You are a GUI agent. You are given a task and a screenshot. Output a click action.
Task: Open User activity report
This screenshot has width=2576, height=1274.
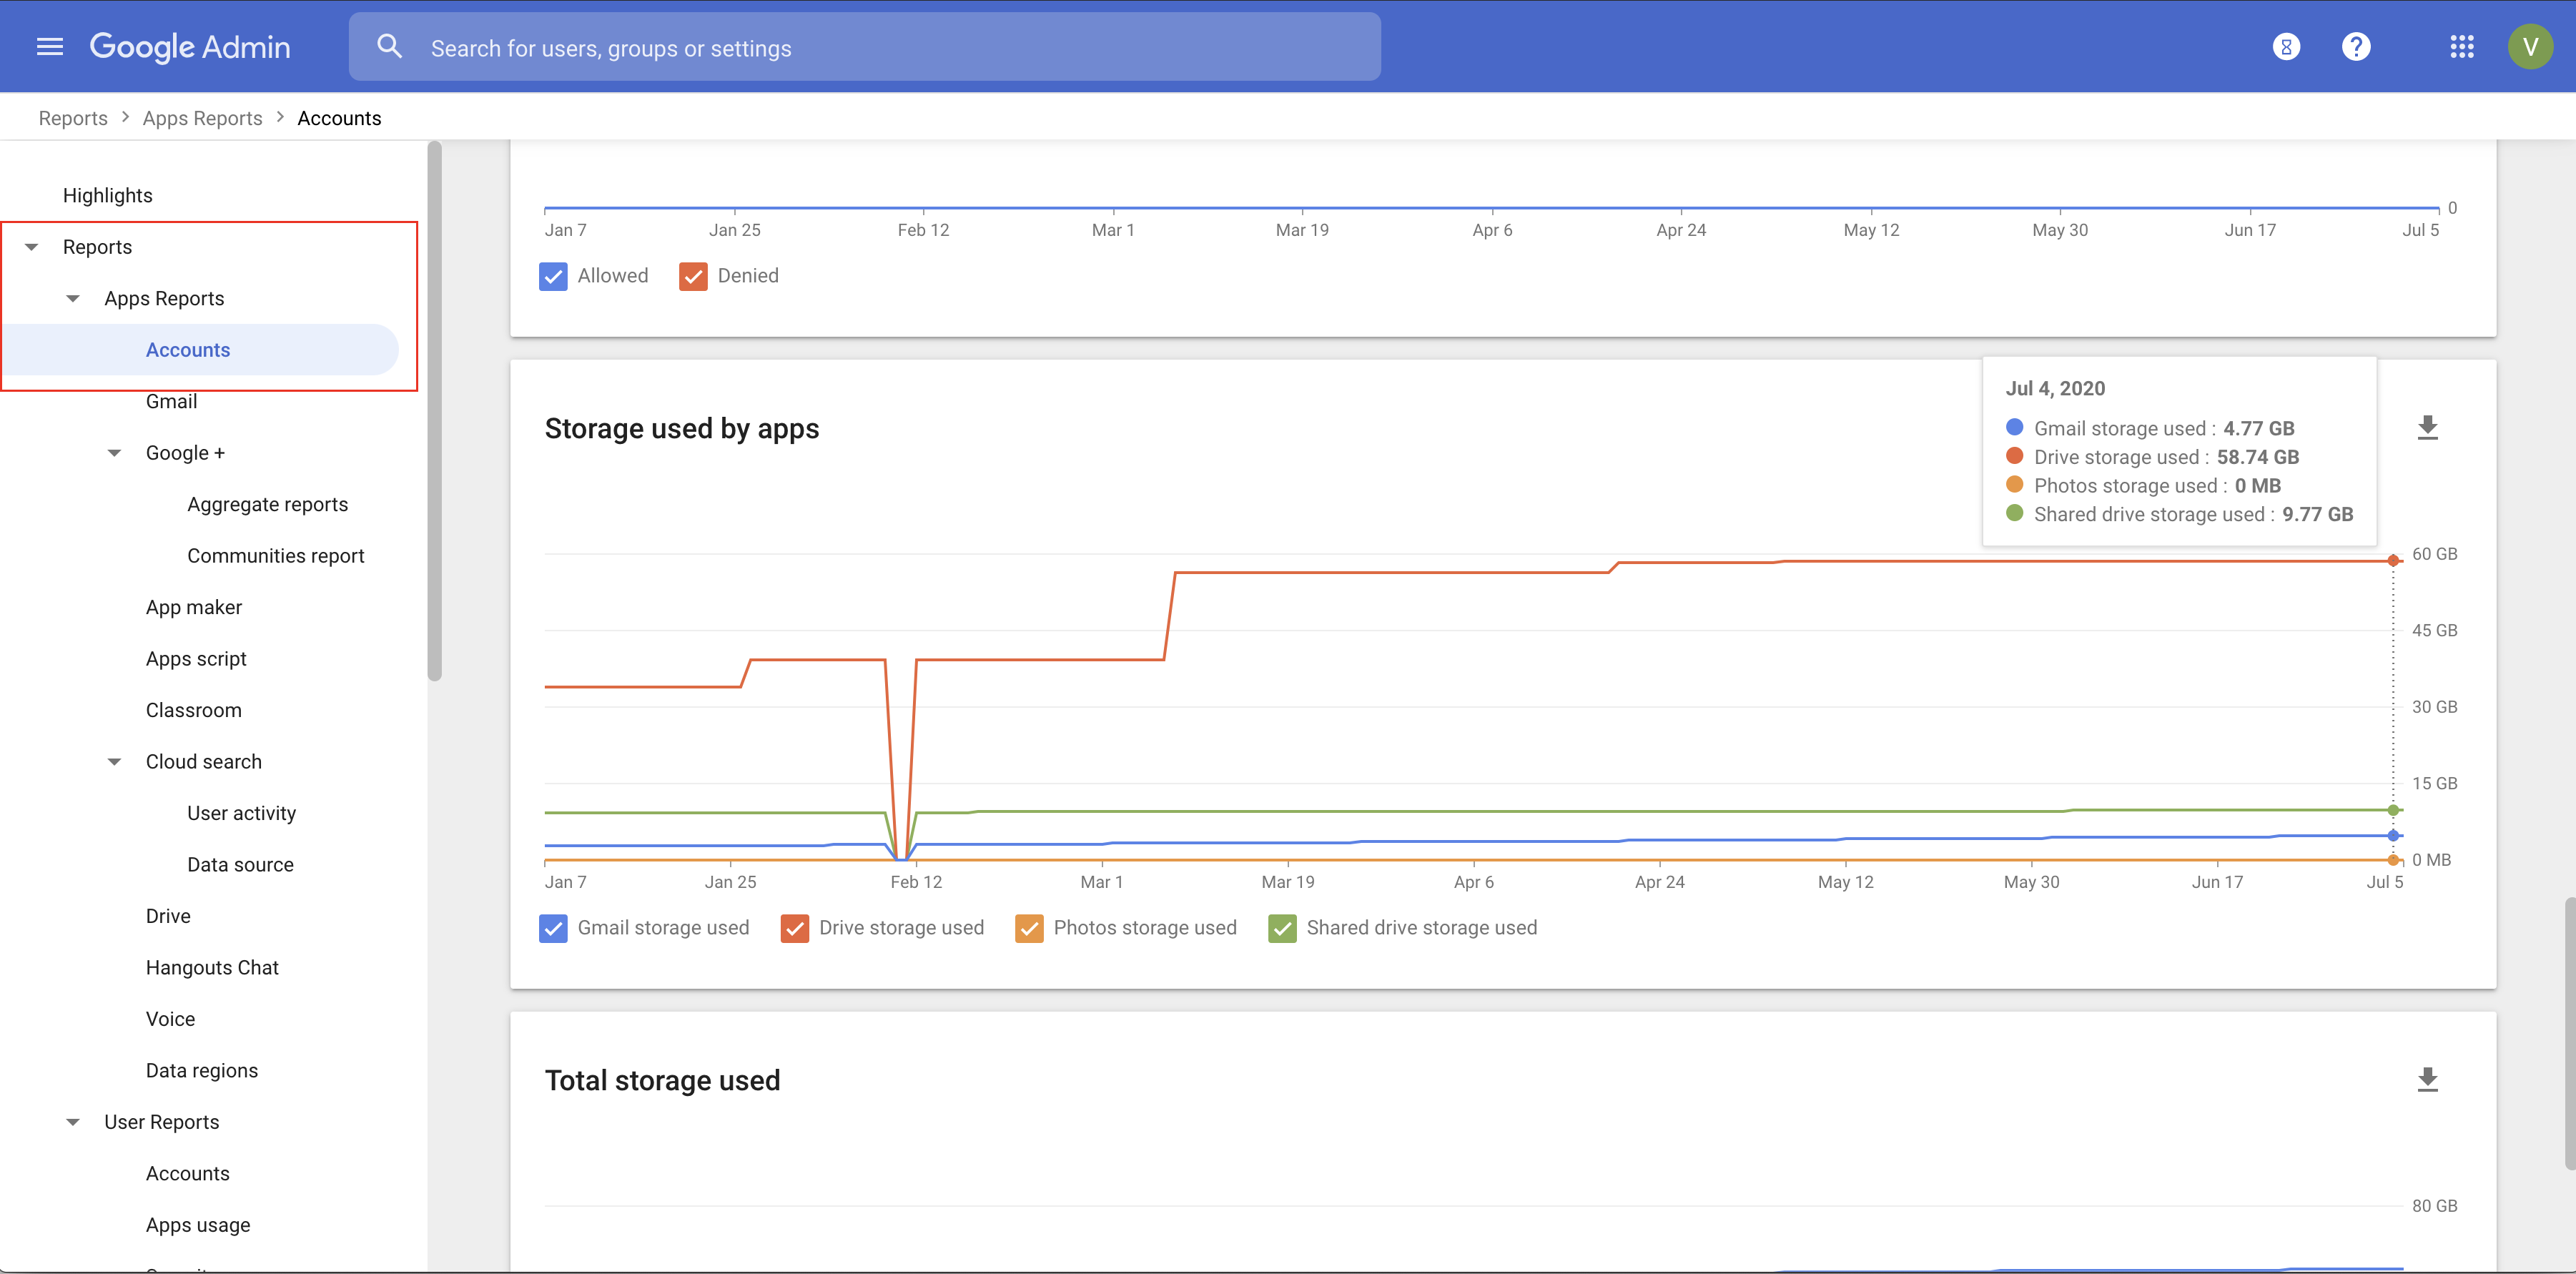pos(241,814)
